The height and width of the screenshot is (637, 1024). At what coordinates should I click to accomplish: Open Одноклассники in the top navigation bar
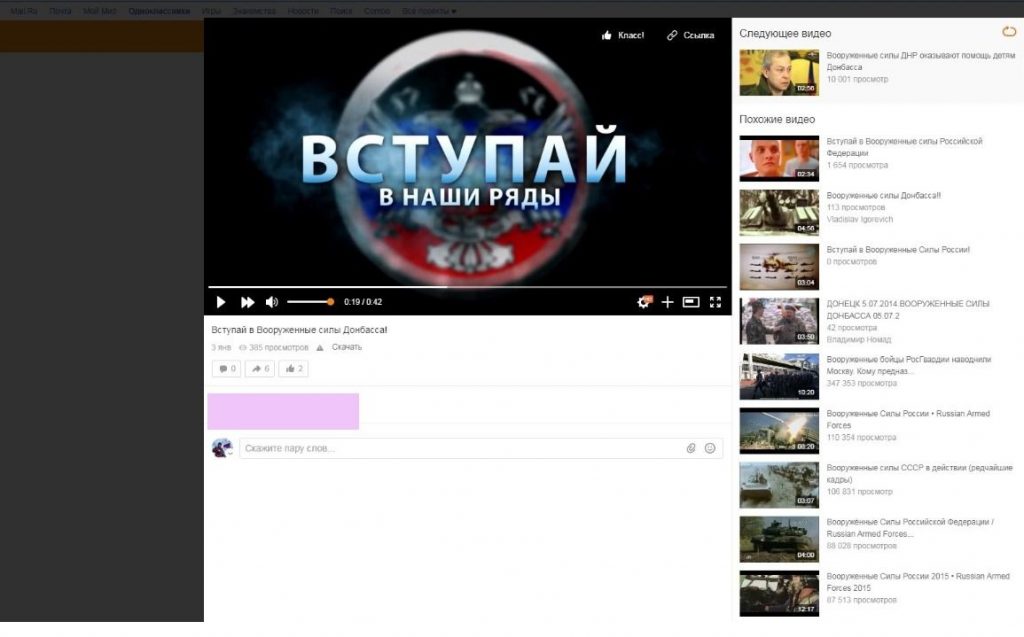(159, 11)
